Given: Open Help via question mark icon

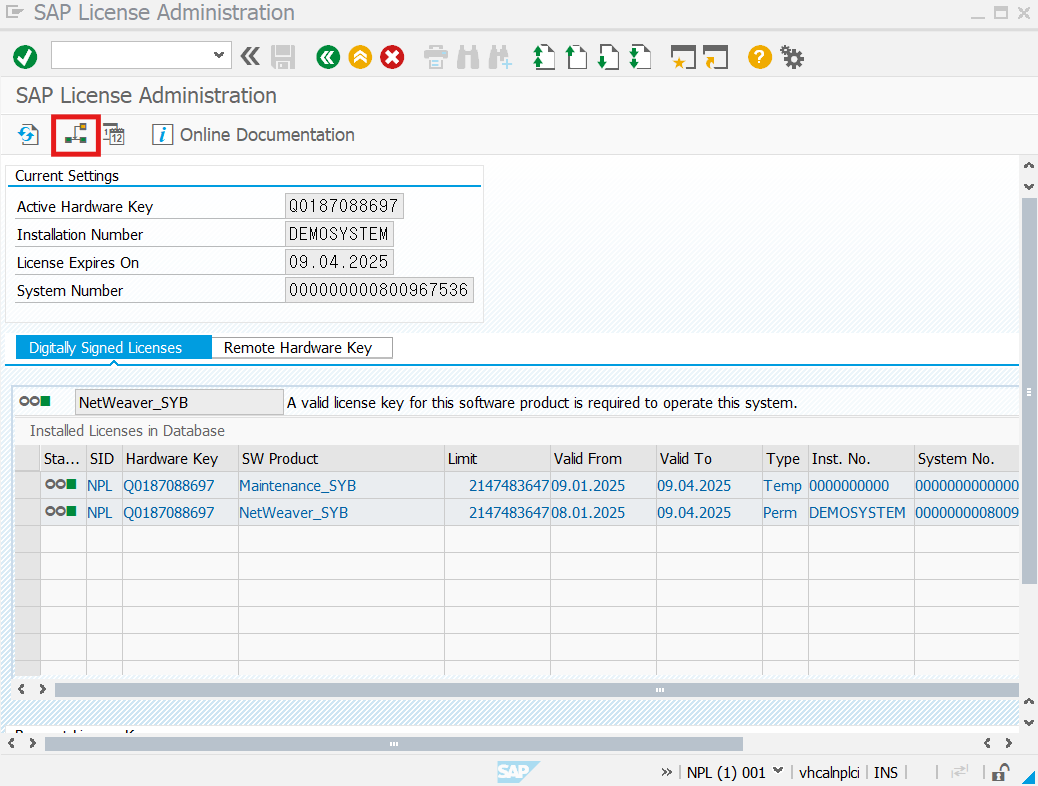Looking at the screenshot, I should [760, 57].
